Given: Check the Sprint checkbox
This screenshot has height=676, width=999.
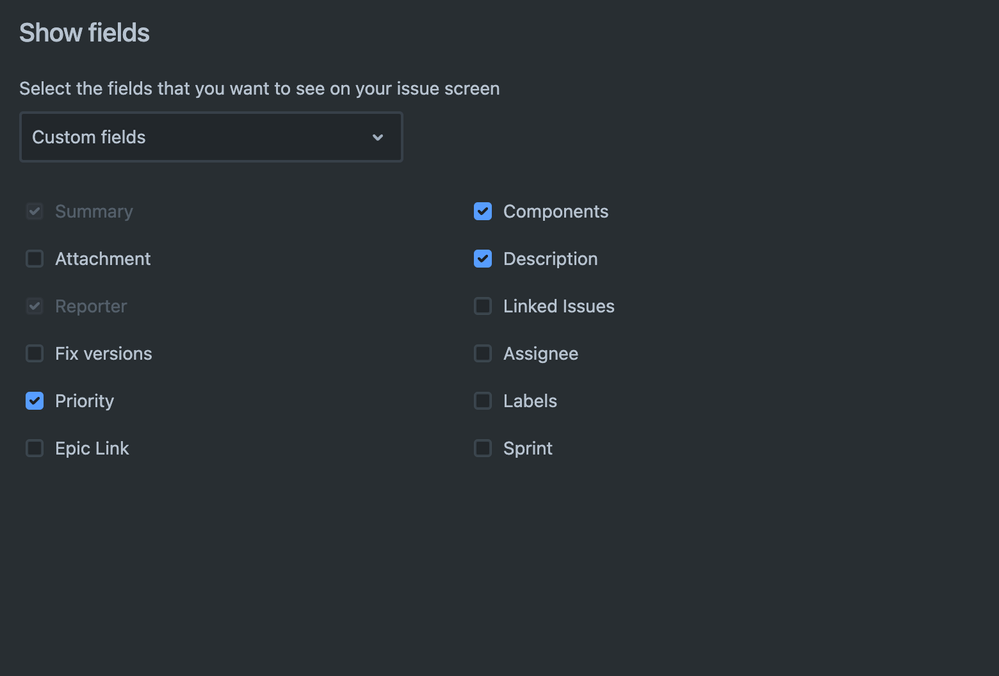Looking at the screenshot, I should [x=483, y=448].
